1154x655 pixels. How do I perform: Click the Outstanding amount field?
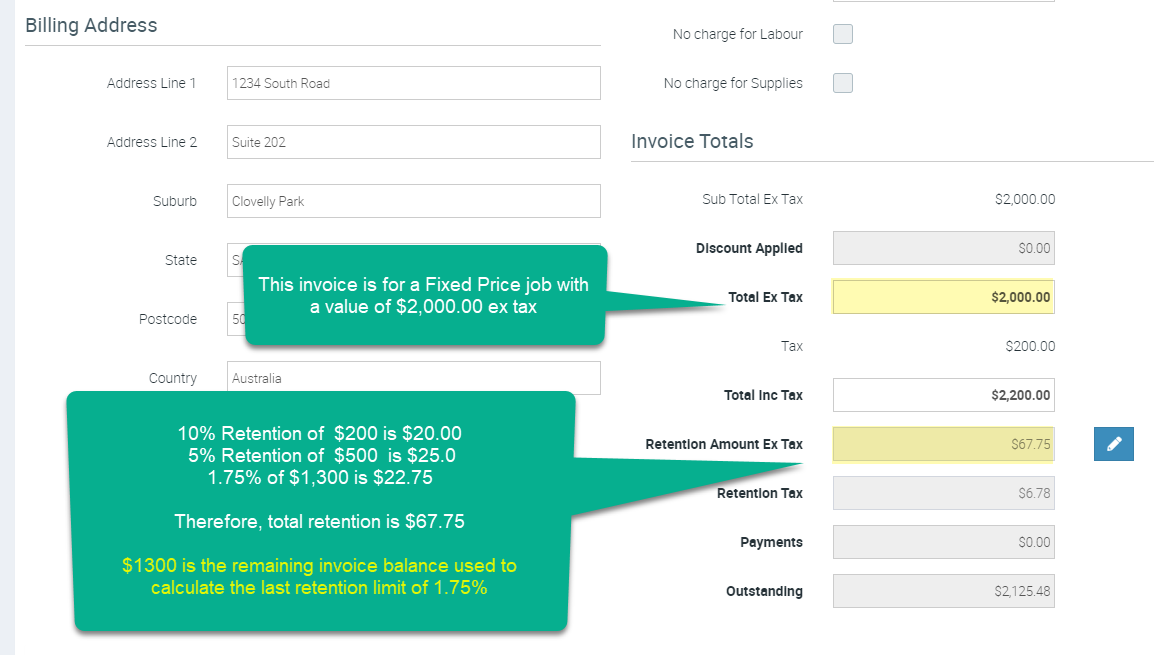(x=943, y=591)
